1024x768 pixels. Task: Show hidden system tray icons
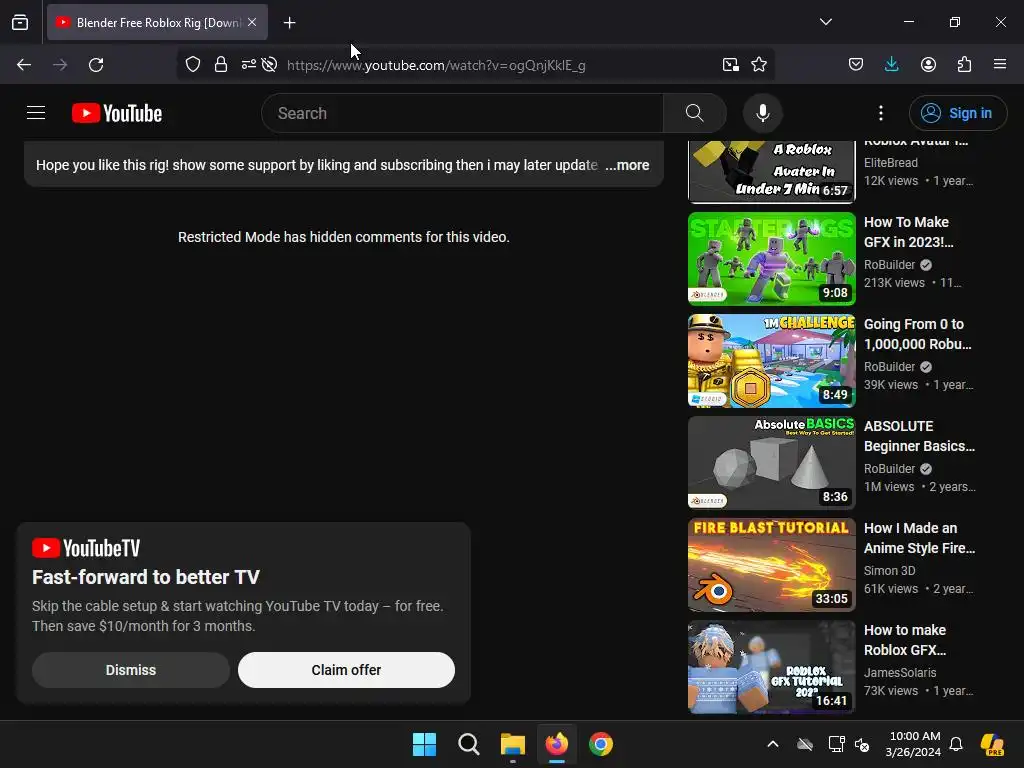click(773, 744)
